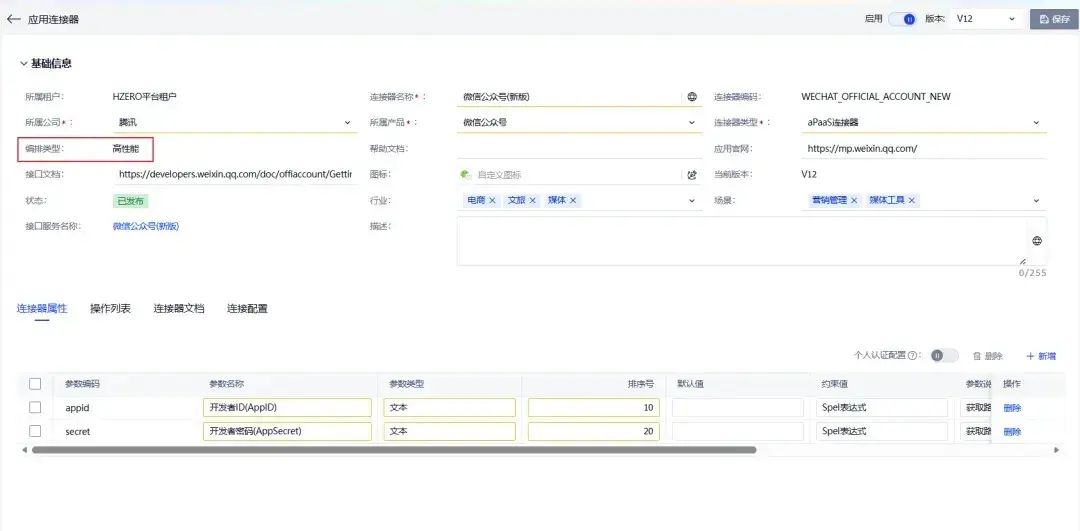Remove the 媒体工具 scene tag
1080x531 pixels.
click(912, 200)
